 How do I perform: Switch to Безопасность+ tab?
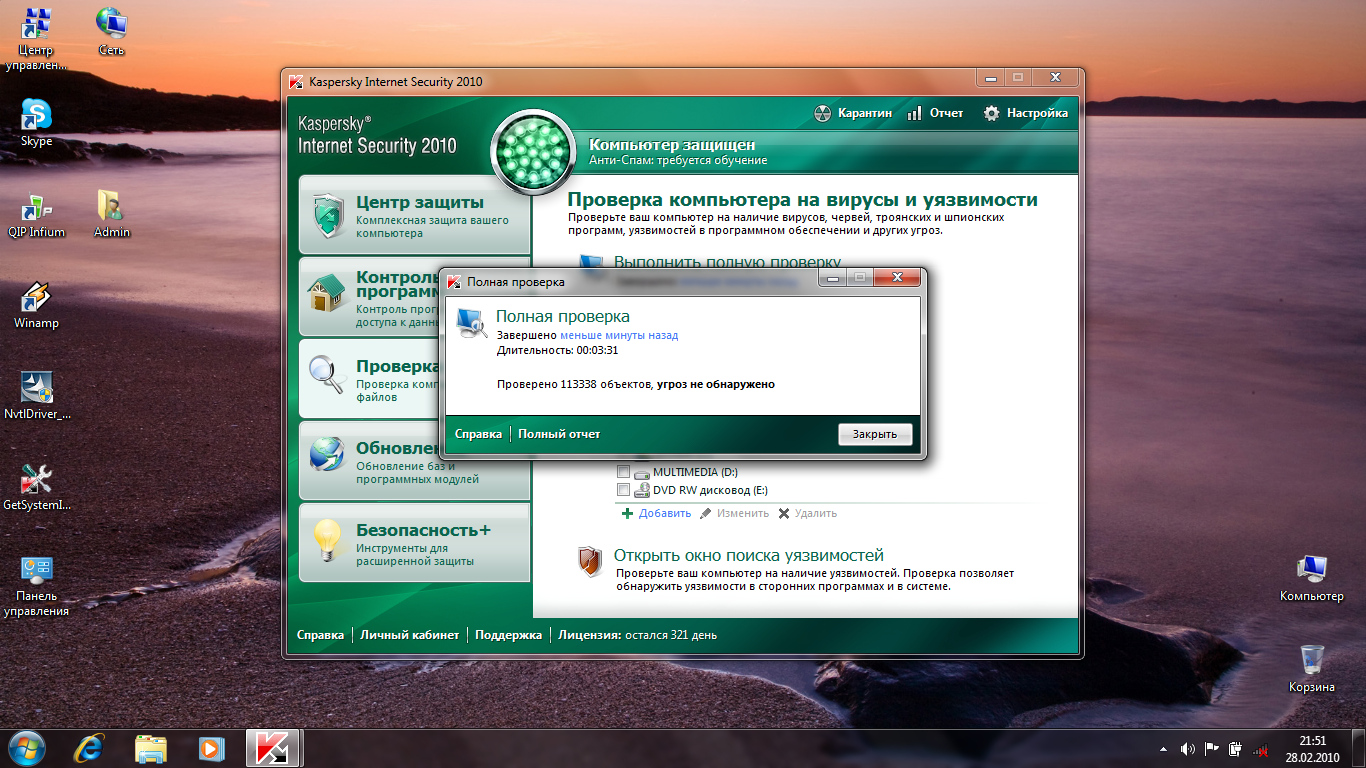[415, 542]
